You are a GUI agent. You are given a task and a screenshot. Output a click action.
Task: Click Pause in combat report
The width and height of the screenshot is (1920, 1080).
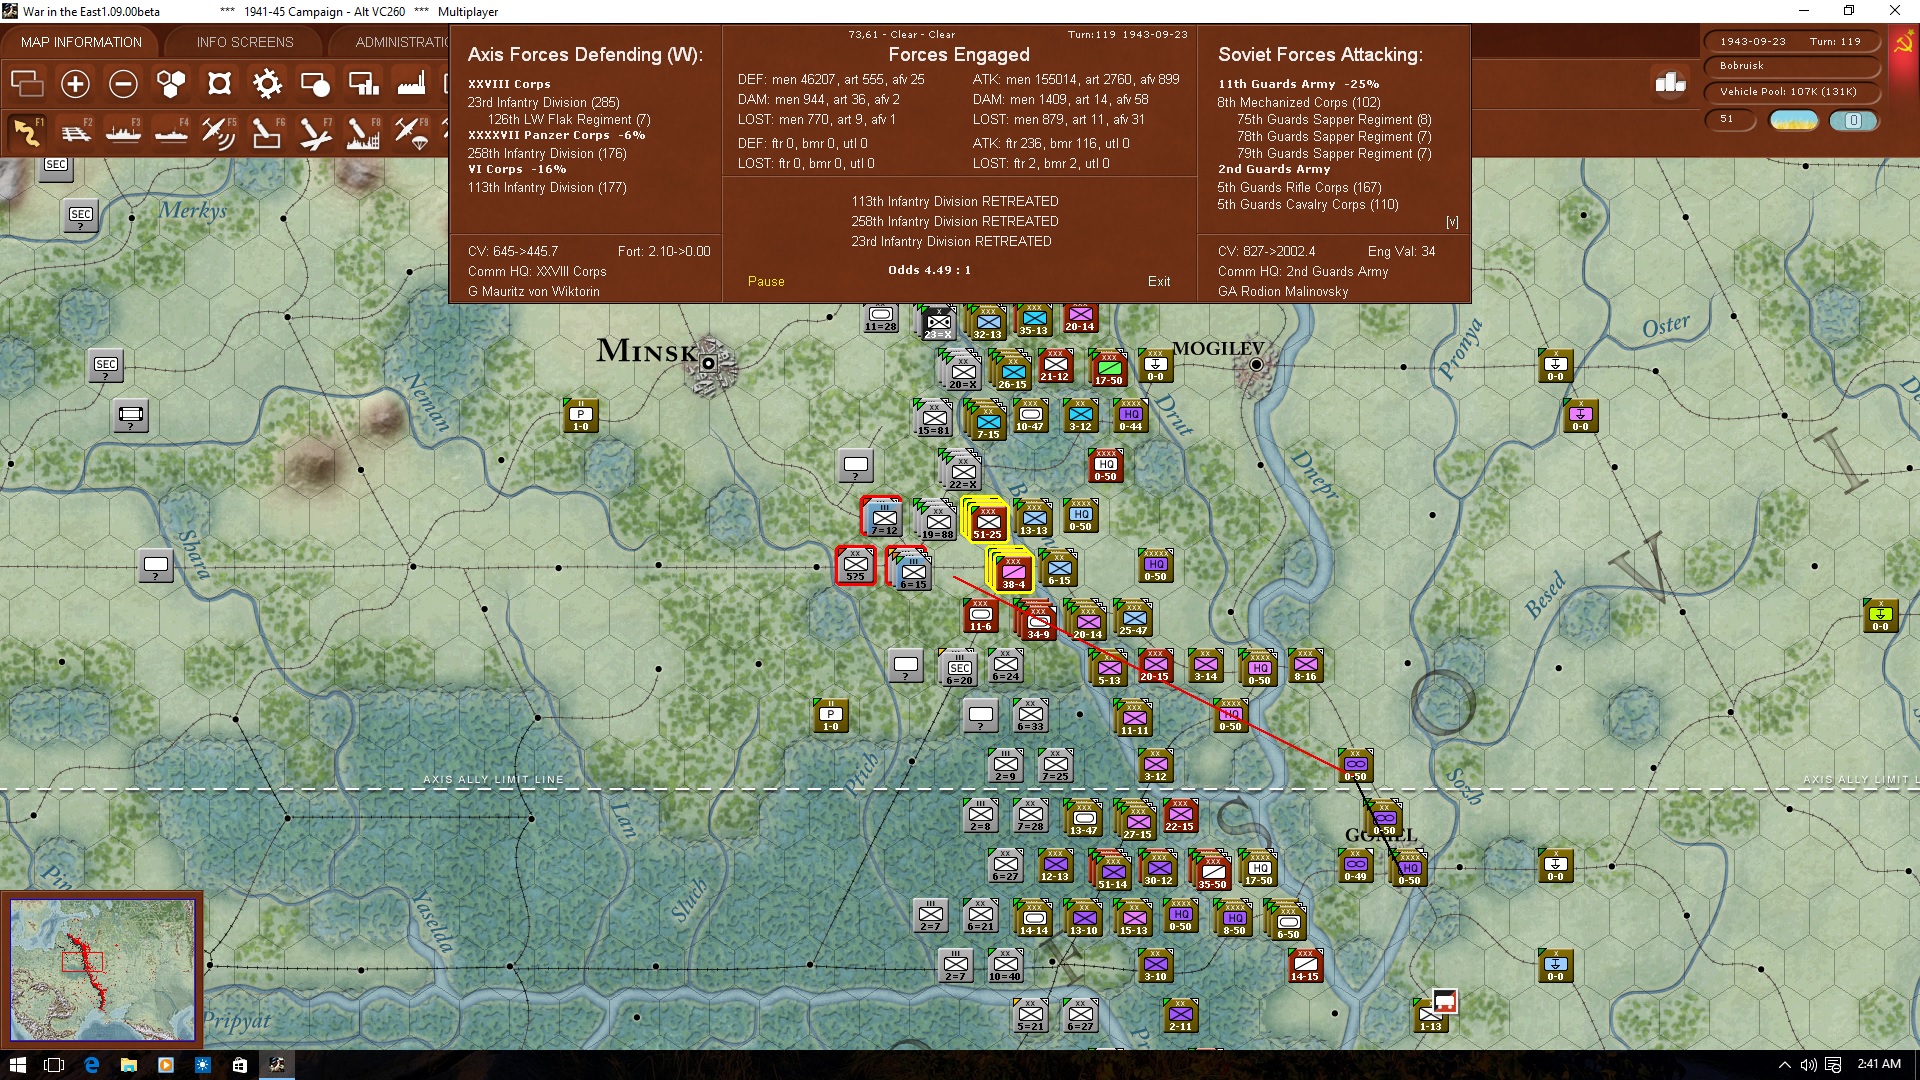766,282
